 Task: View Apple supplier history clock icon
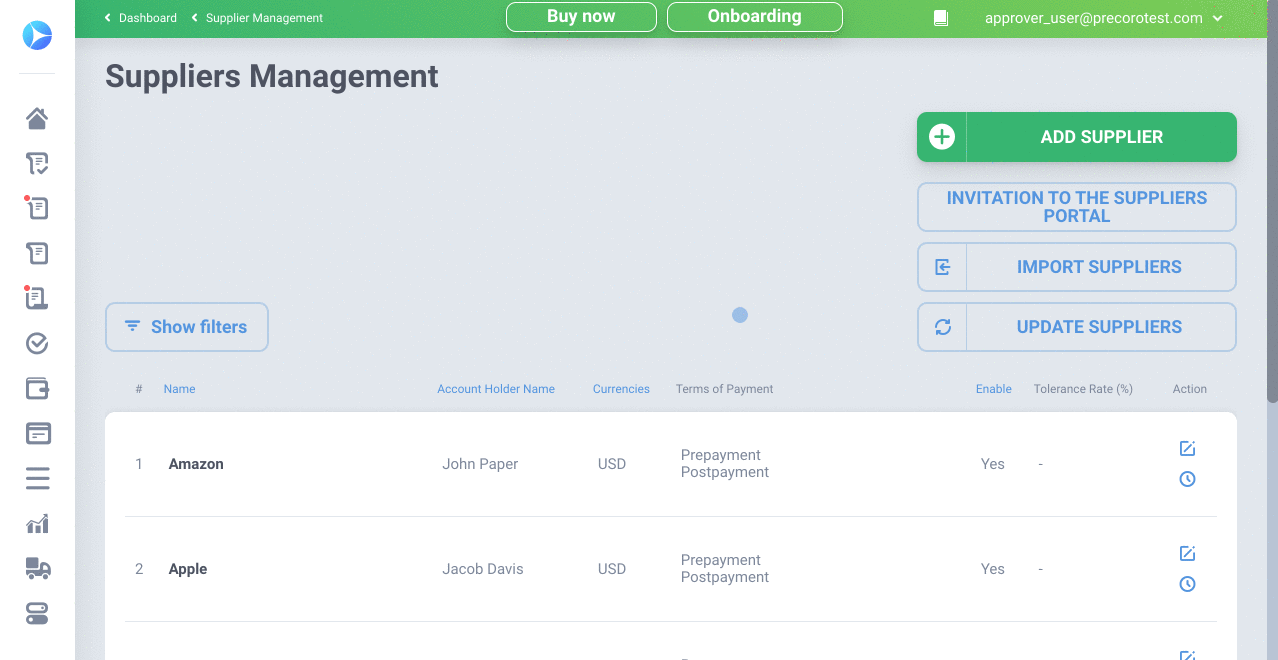(1187, 584)
